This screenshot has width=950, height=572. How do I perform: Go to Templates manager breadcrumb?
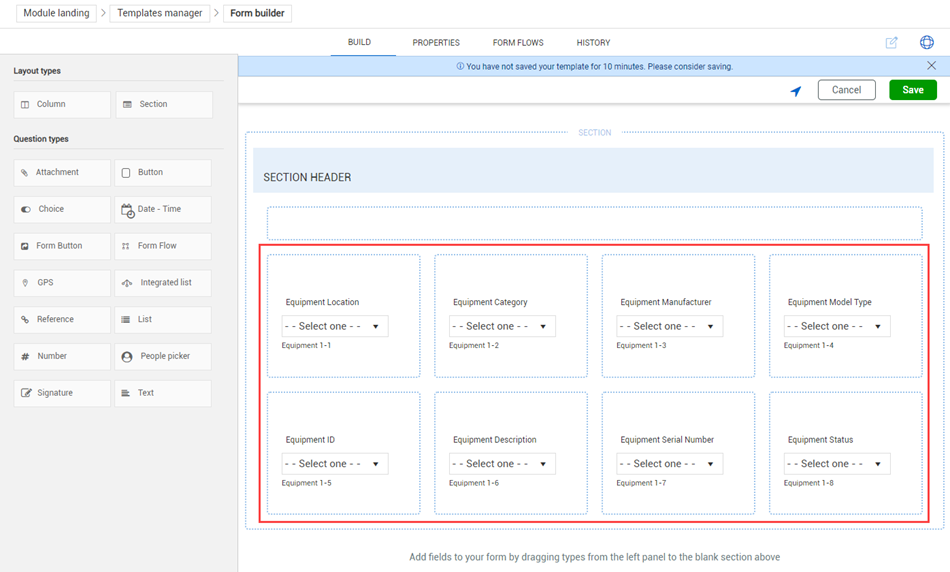point(160,13)
